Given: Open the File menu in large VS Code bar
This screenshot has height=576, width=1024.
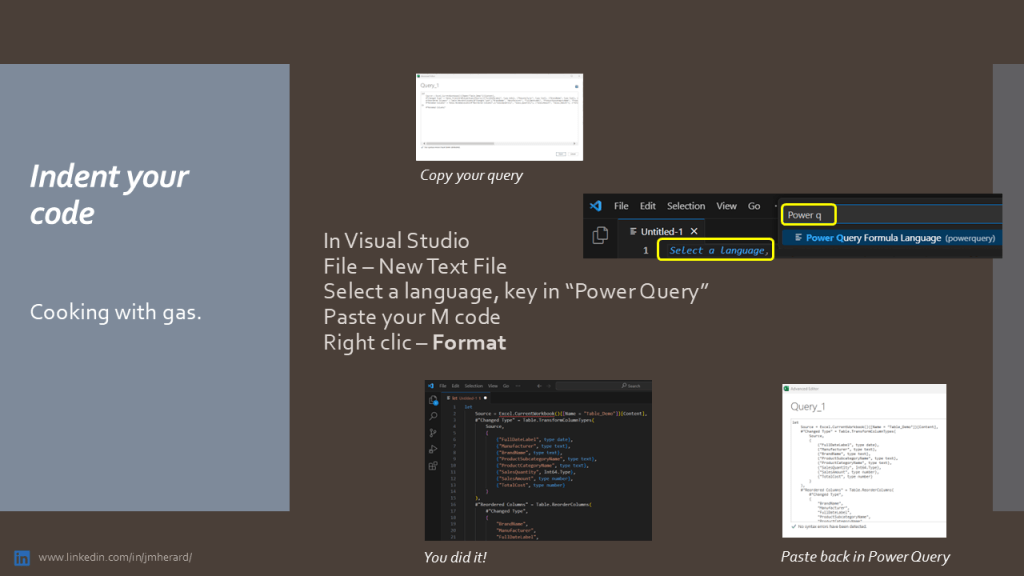Looking at the screenshot, I should coord(621,206).
